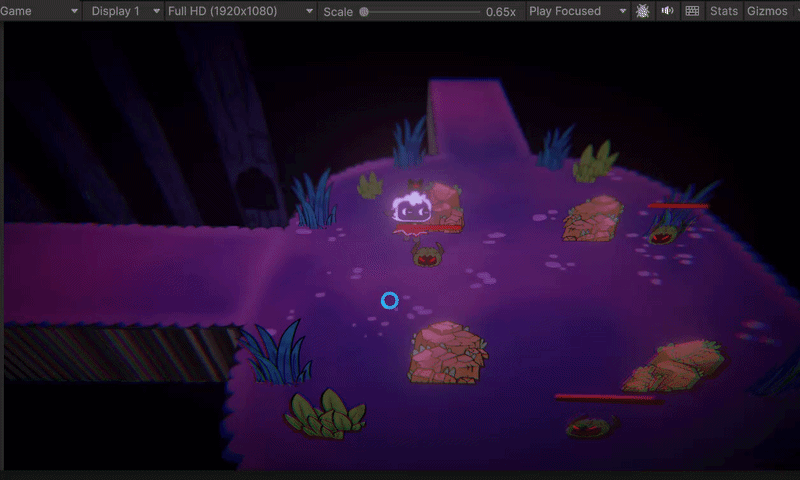Click the Scale label
The height and width of the screenshot is (480, 800).
click(338, 12)
